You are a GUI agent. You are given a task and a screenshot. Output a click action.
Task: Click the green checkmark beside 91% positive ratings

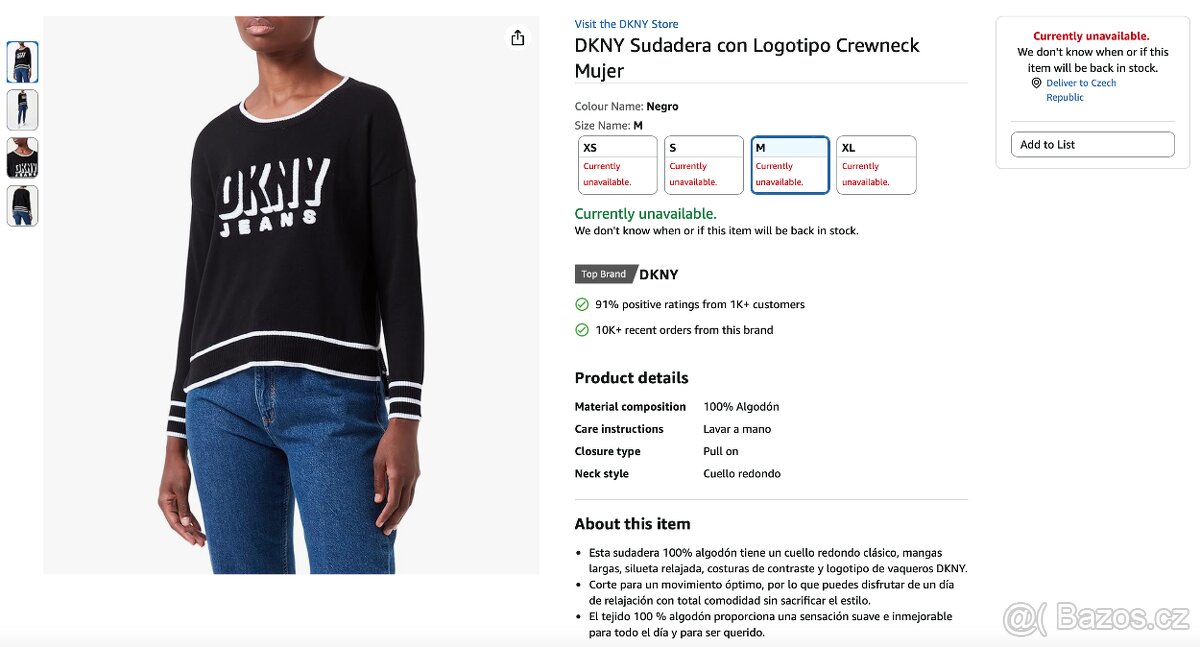pos(581,304)
